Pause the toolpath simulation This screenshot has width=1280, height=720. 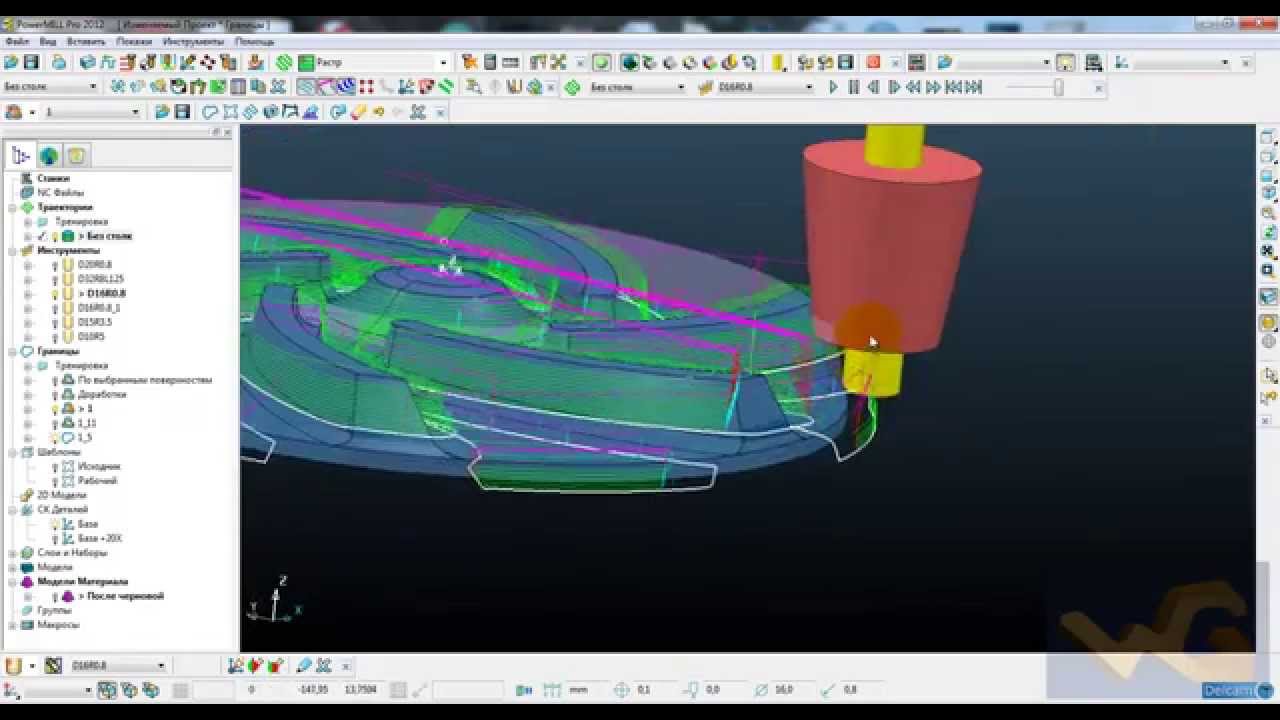853,87
